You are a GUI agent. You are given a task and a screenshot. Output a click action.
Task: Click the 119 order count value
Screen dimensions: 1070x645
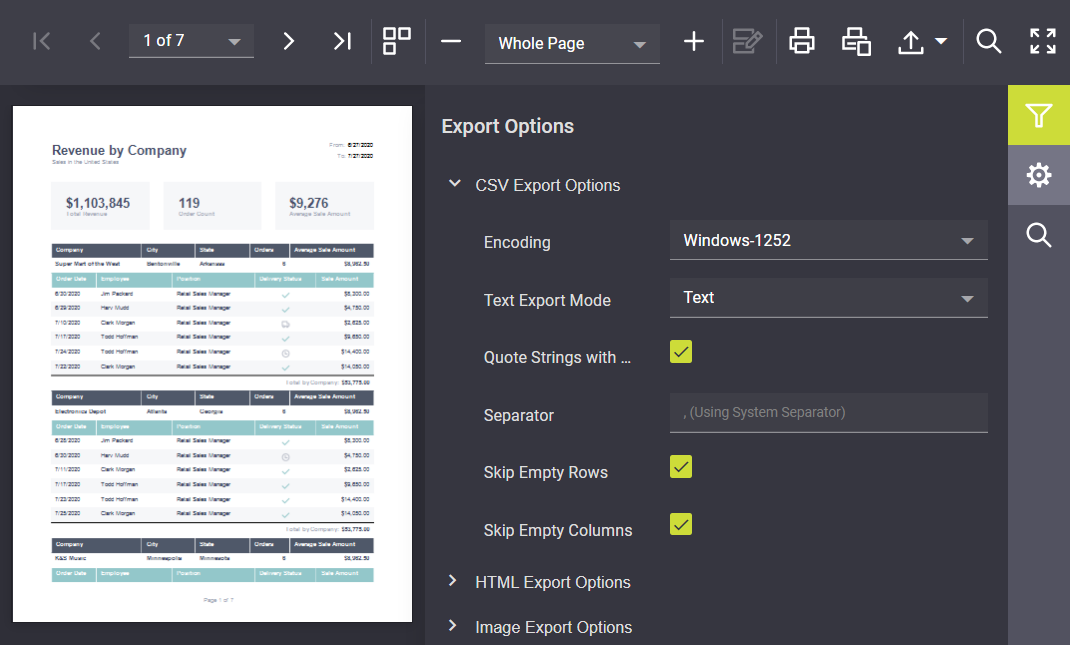(x=189, y=203)
